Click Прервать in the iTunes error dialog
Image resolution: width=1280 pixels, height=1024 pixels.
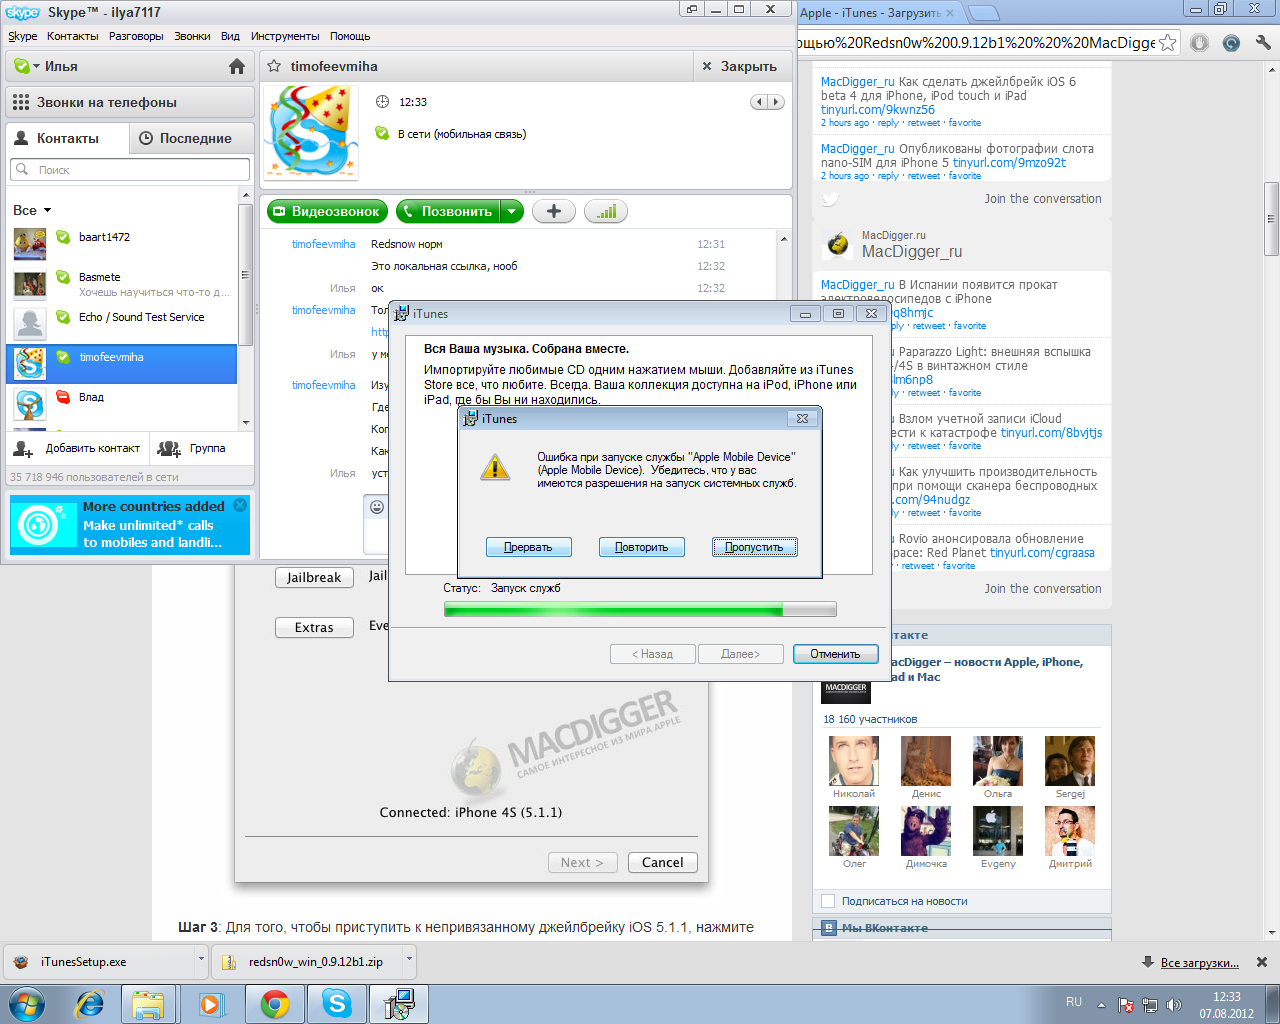529,547
